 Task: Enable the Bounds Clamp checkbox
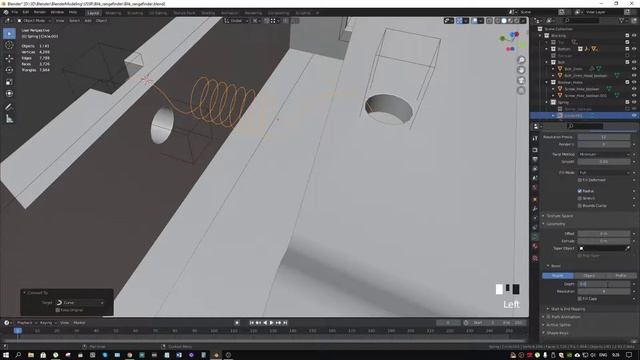click(580, 206)
